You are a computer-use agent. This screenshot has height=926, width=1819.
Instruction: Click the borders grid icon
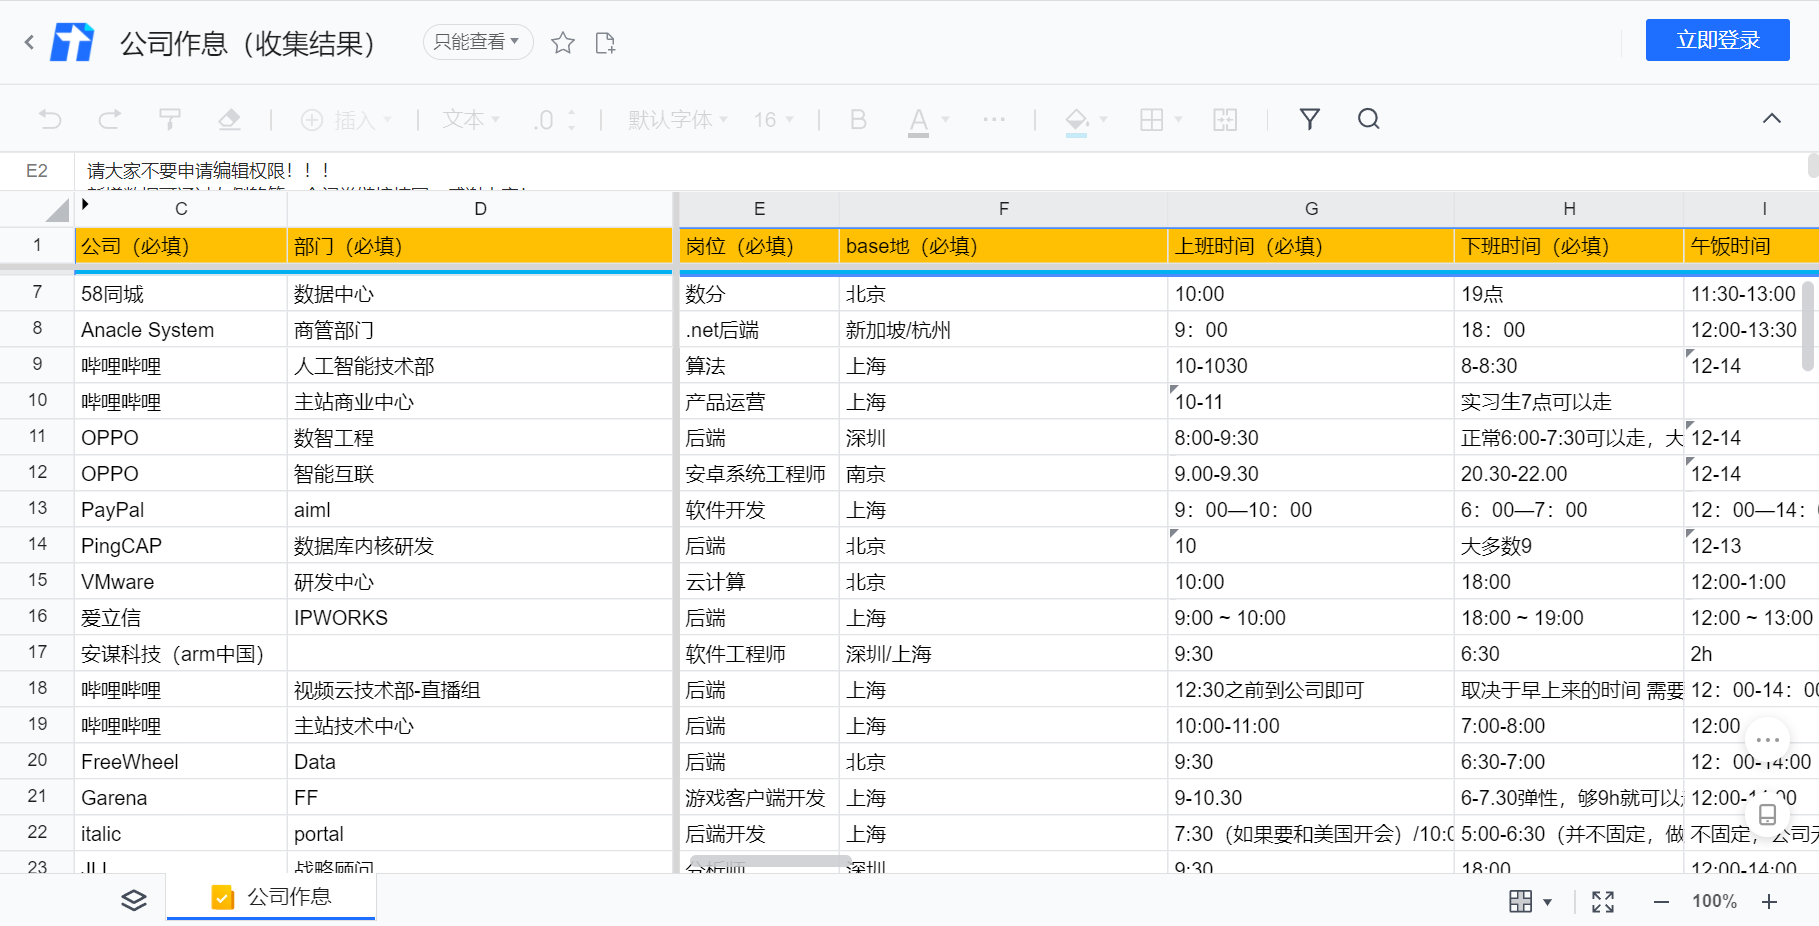point(1152,120)
